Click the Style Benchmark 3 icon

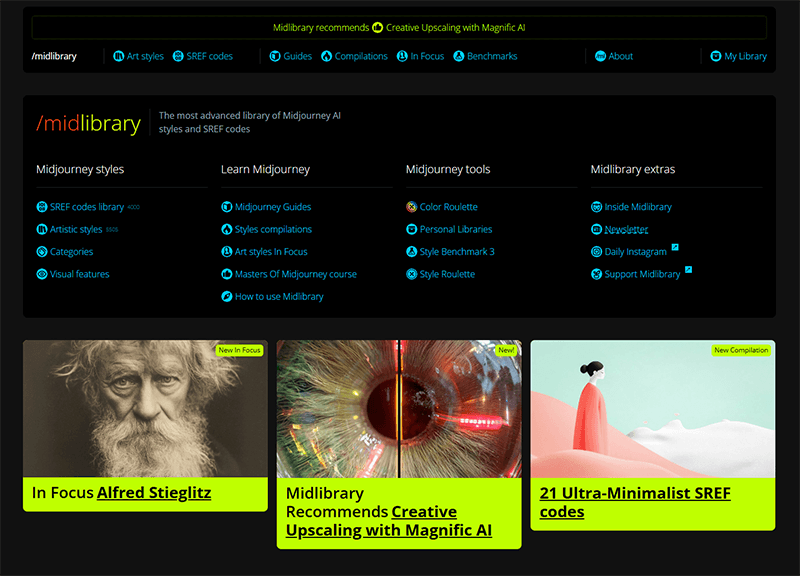[412, 252]
